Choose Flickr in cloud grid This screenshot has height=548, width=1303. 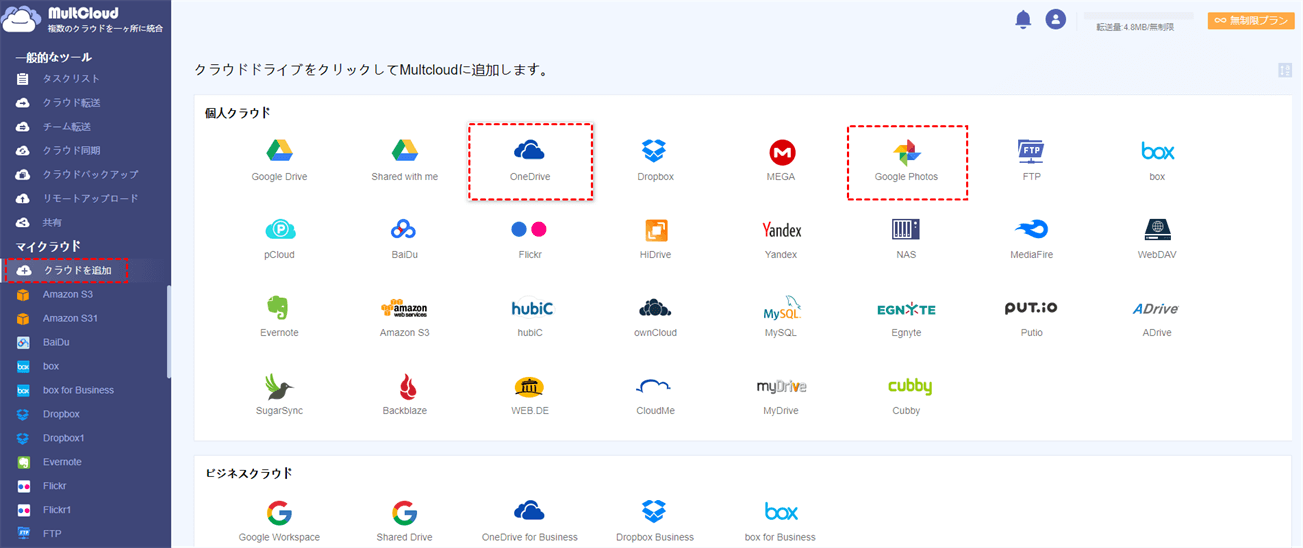[x=529, y=238]
